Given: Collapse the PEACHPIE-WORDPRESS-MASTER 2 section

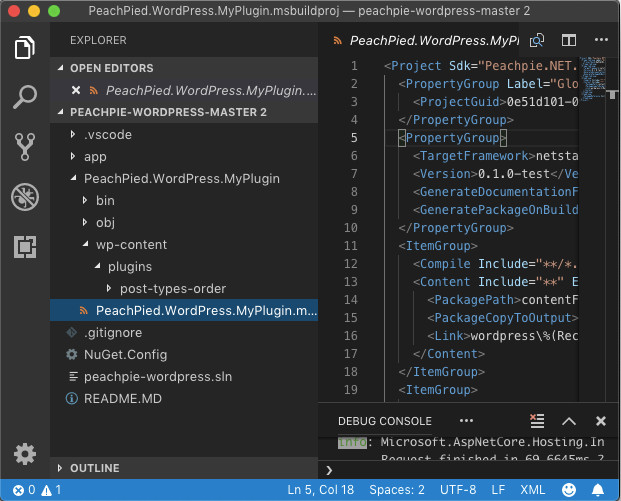Looking at the screenshot, I should tap(61, 112).
